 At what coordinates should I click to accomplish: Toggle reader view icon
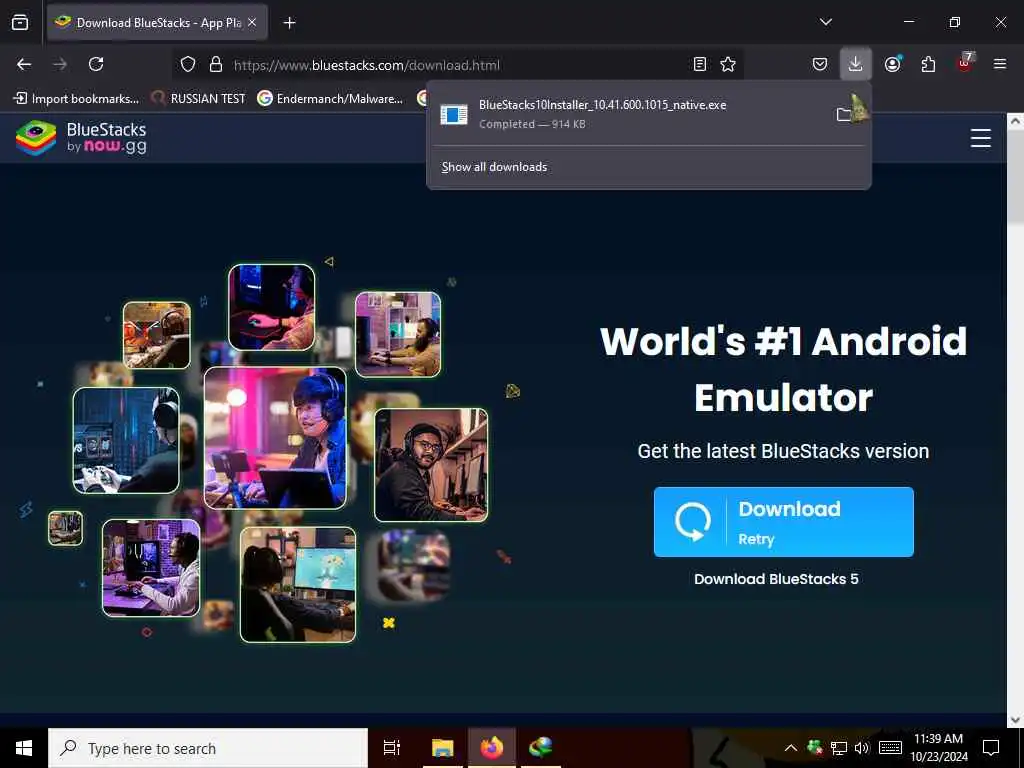[699, 64]
